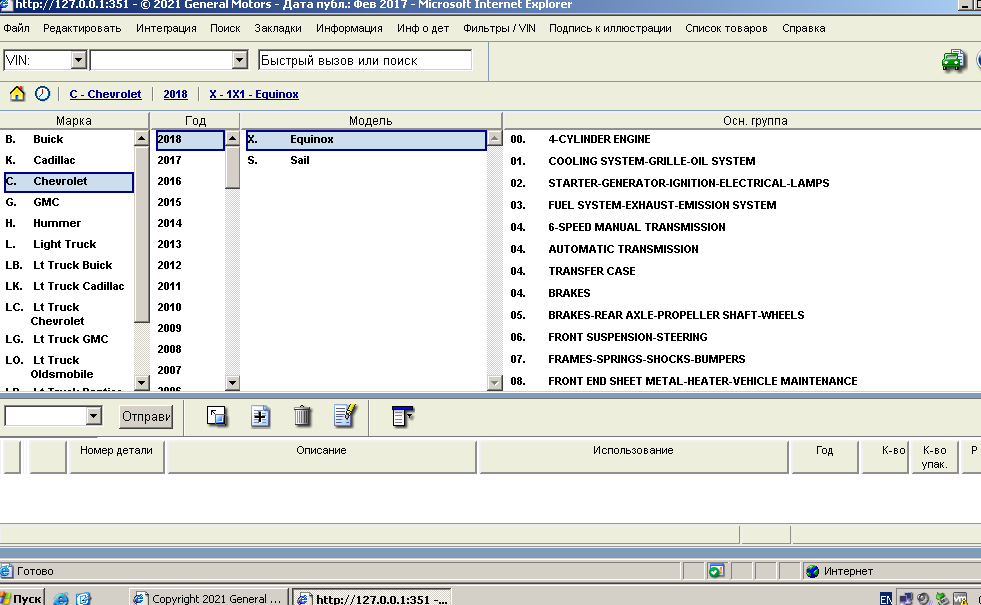Image resolution: width=981 pixels, height=605 pixels.
Task: Open the VIN type dropdown
Action: (x=78, y=61)
